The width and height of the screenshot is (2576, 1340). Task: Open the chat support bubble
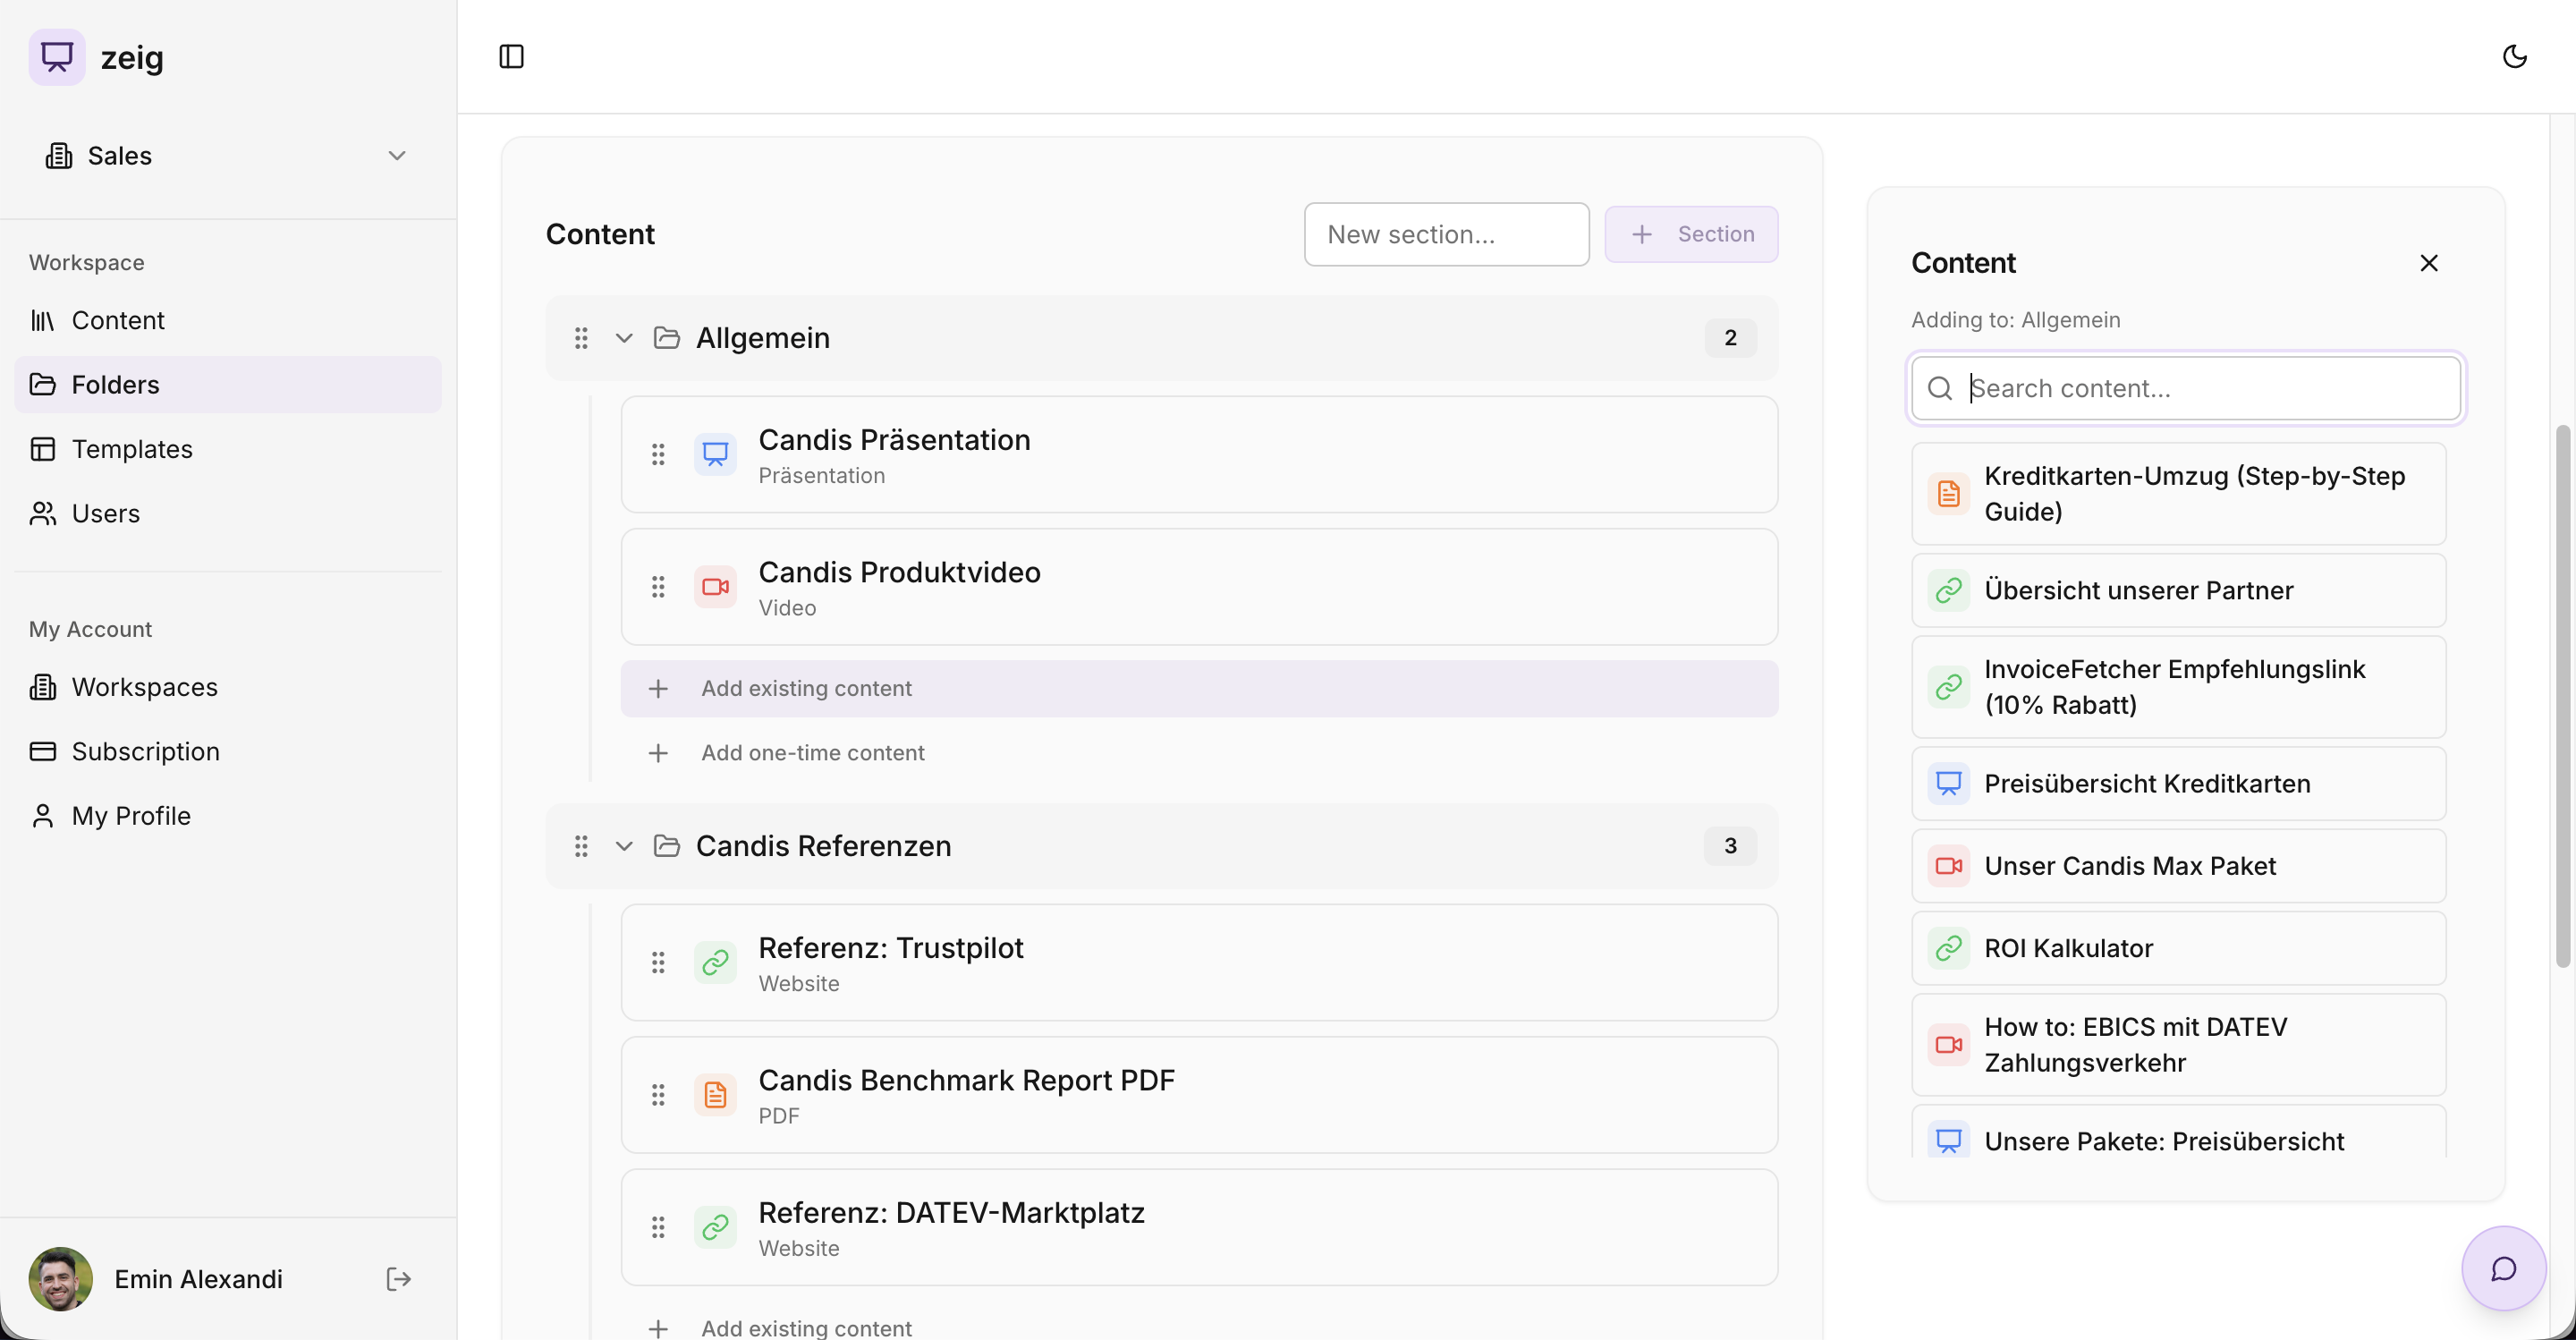click(2503, 1268)
